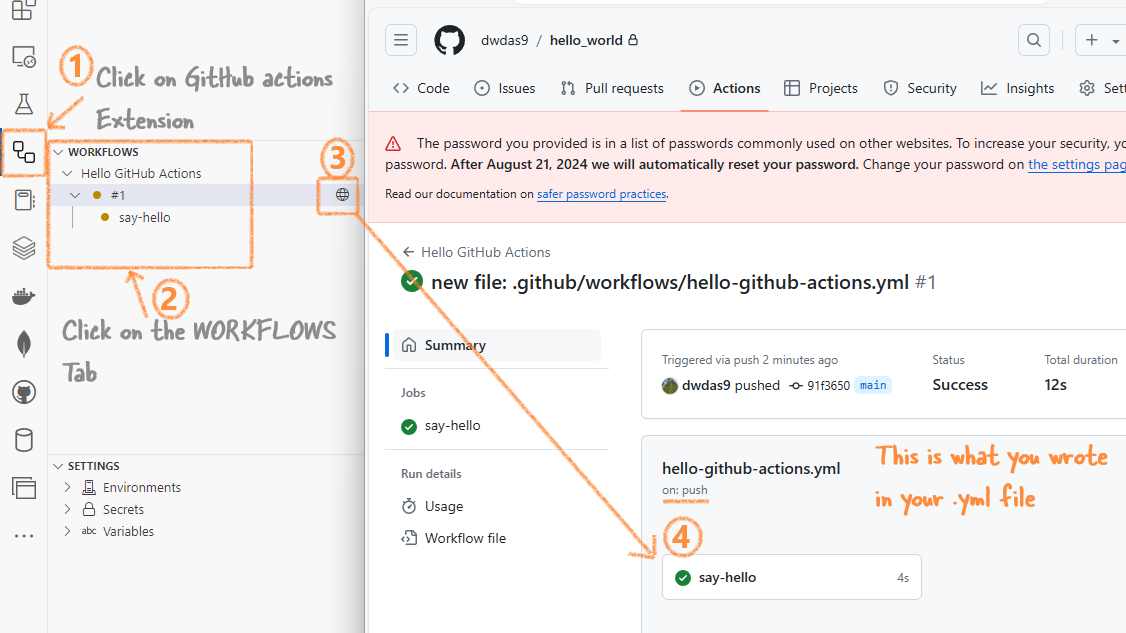Open the GitHub octocat icon in the activity bar

tap(24, 392)
